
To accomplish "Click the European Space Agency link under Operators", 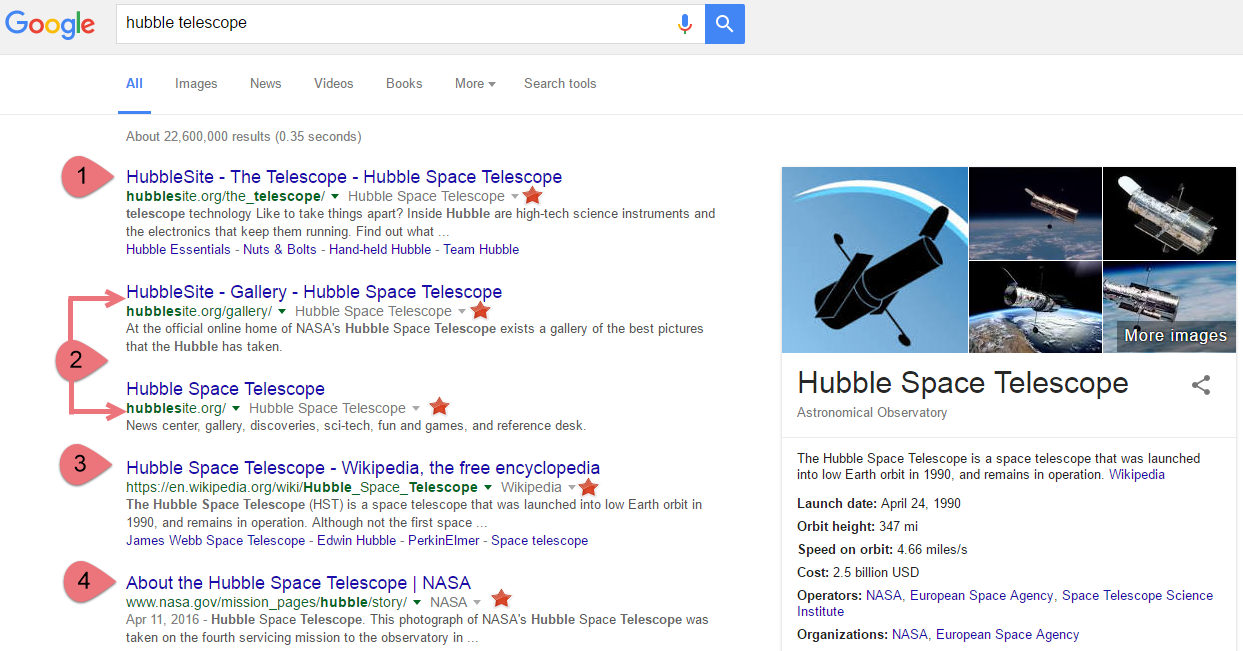I will pos(981,596).
